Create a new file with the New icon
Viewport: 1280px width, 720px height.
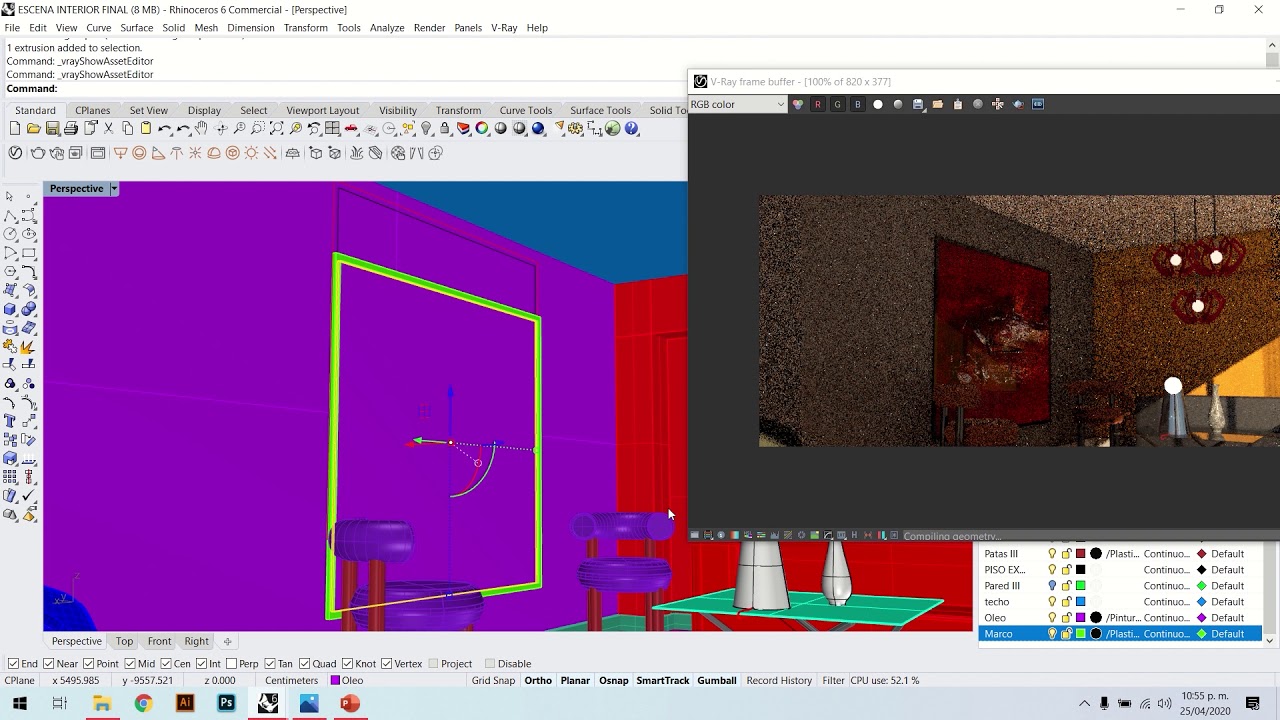[x=15, y=128]
